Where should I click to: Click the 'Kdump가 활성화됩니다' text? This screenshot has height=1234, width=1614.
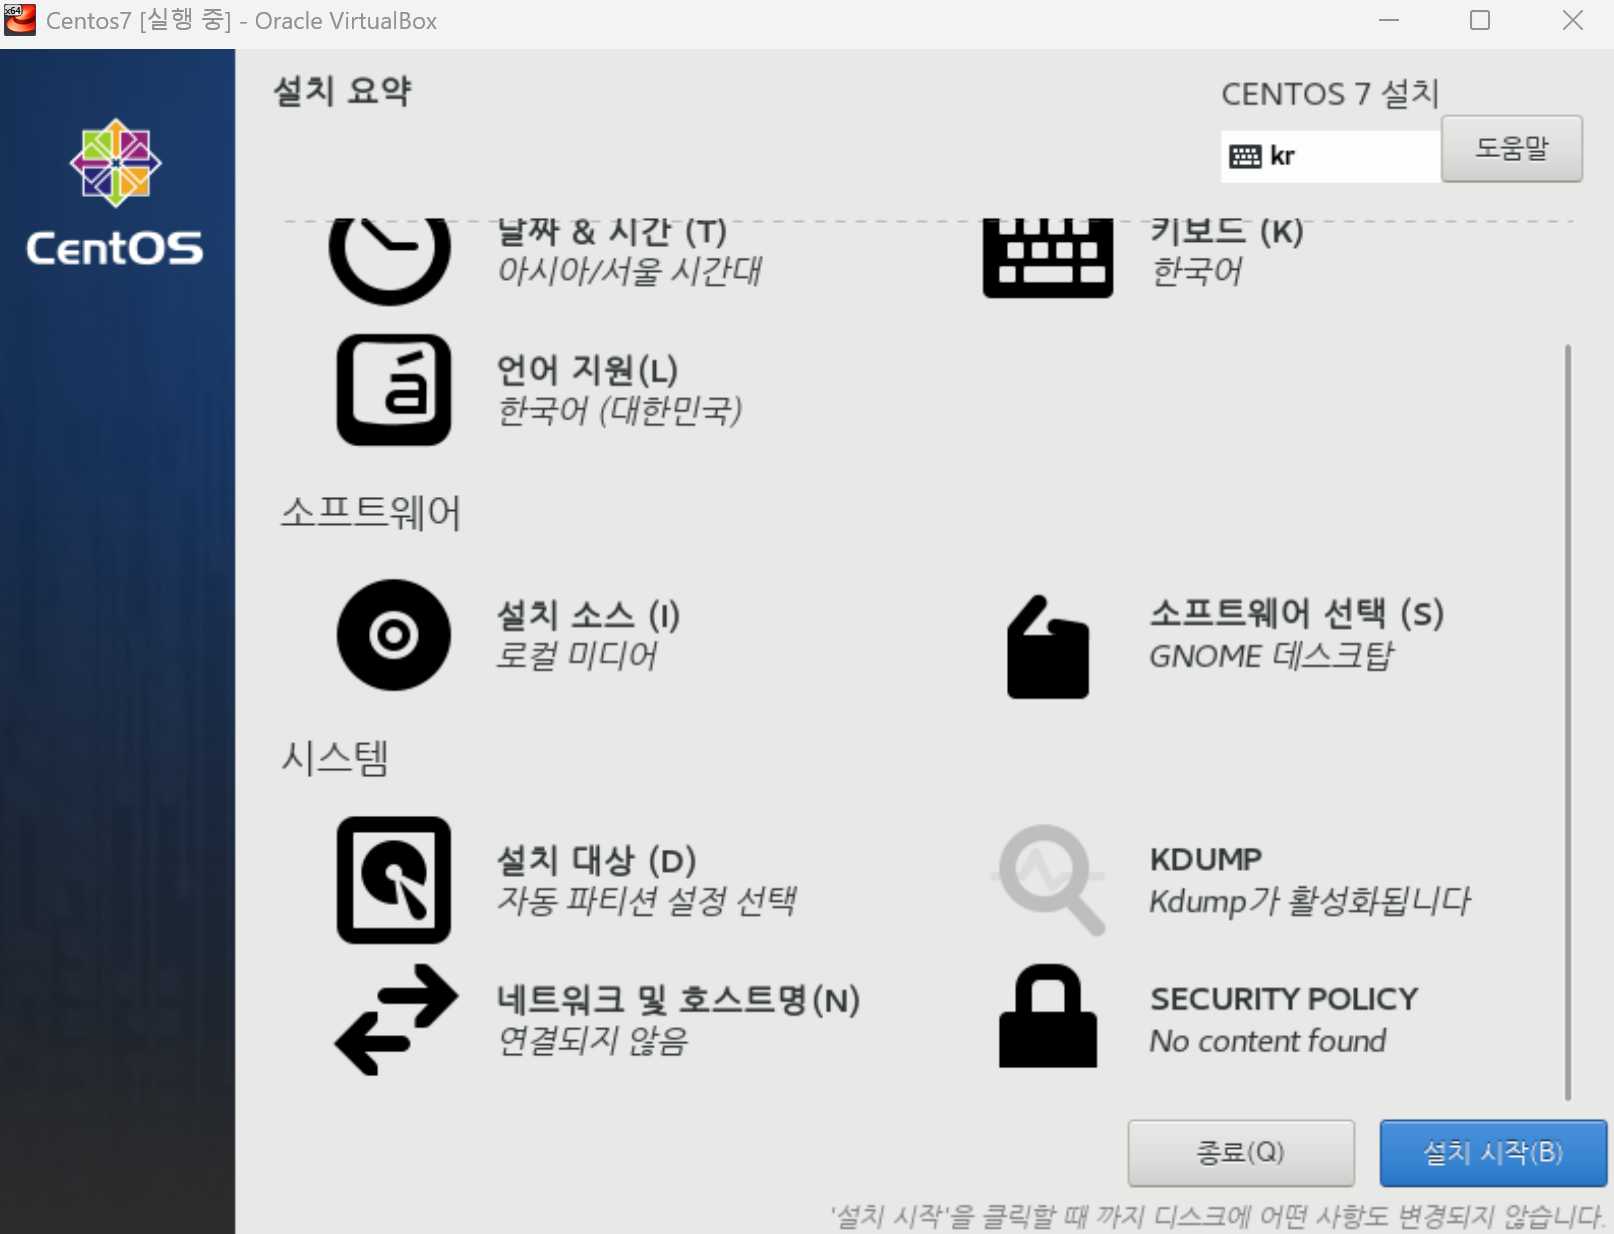click(x=1310, y=901)
